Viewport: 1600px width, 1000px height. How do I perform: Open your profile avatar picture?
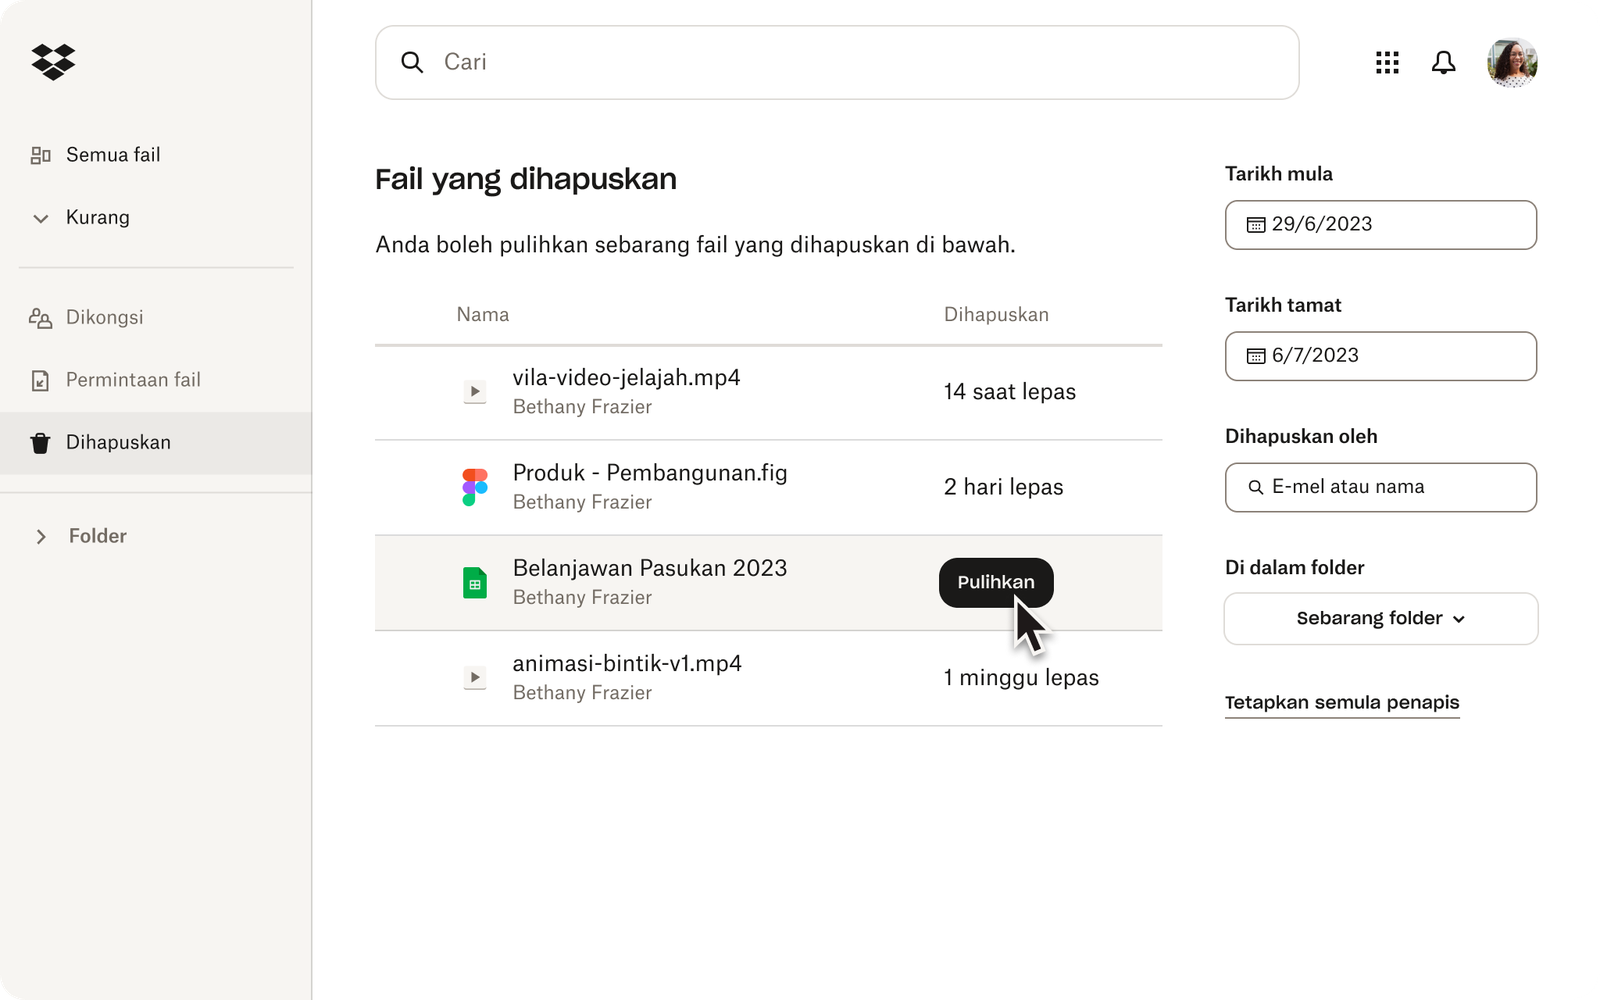click(x=1512, y=62)
